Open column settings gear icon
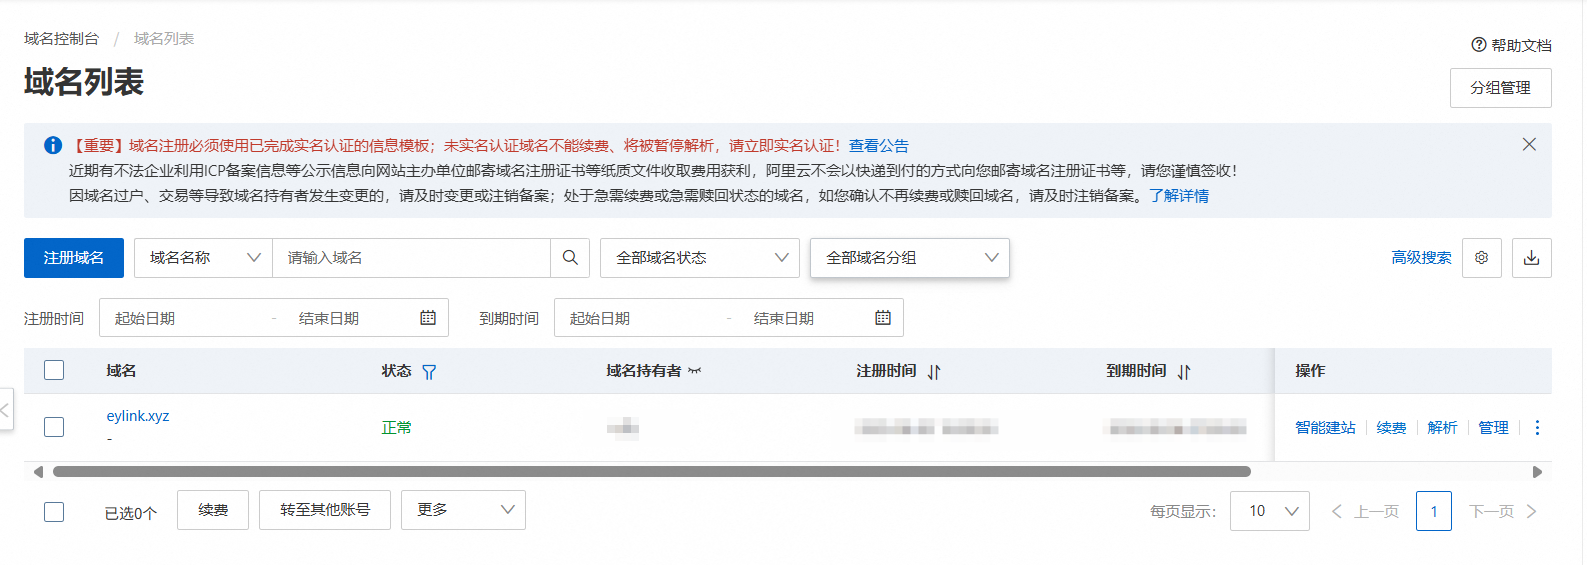This screenshot has width=1587, height=565. pyautogui.click(x=1481, y=258)
